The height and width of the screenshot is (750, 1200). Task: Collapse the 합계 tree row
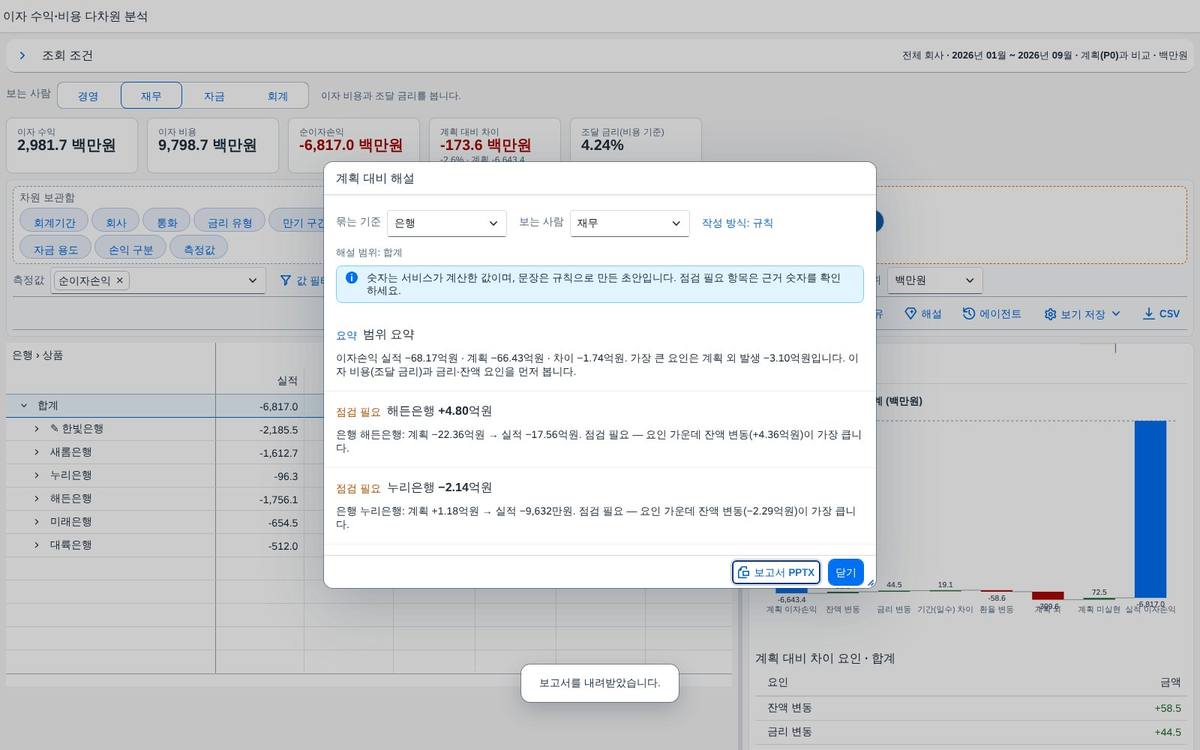coord(23,406)
